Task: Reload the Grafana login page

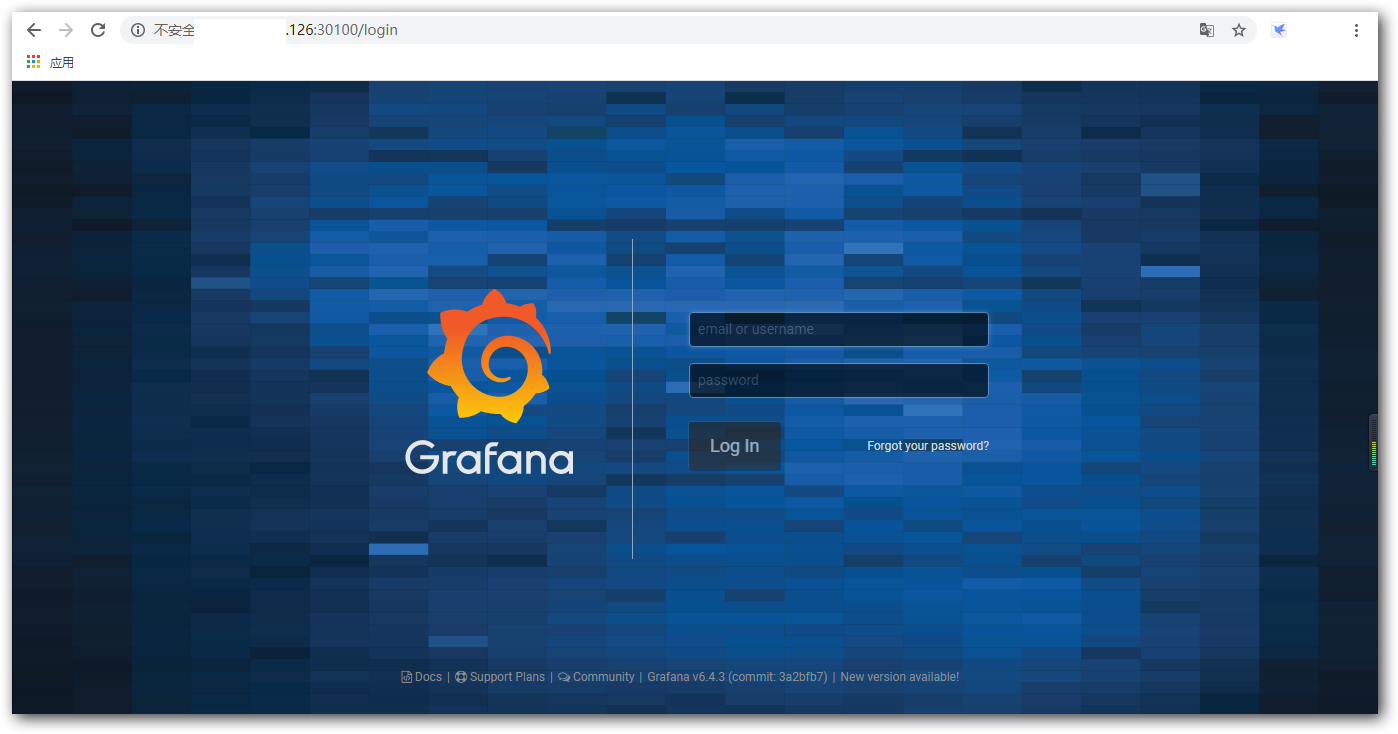Action: (98, 30)
